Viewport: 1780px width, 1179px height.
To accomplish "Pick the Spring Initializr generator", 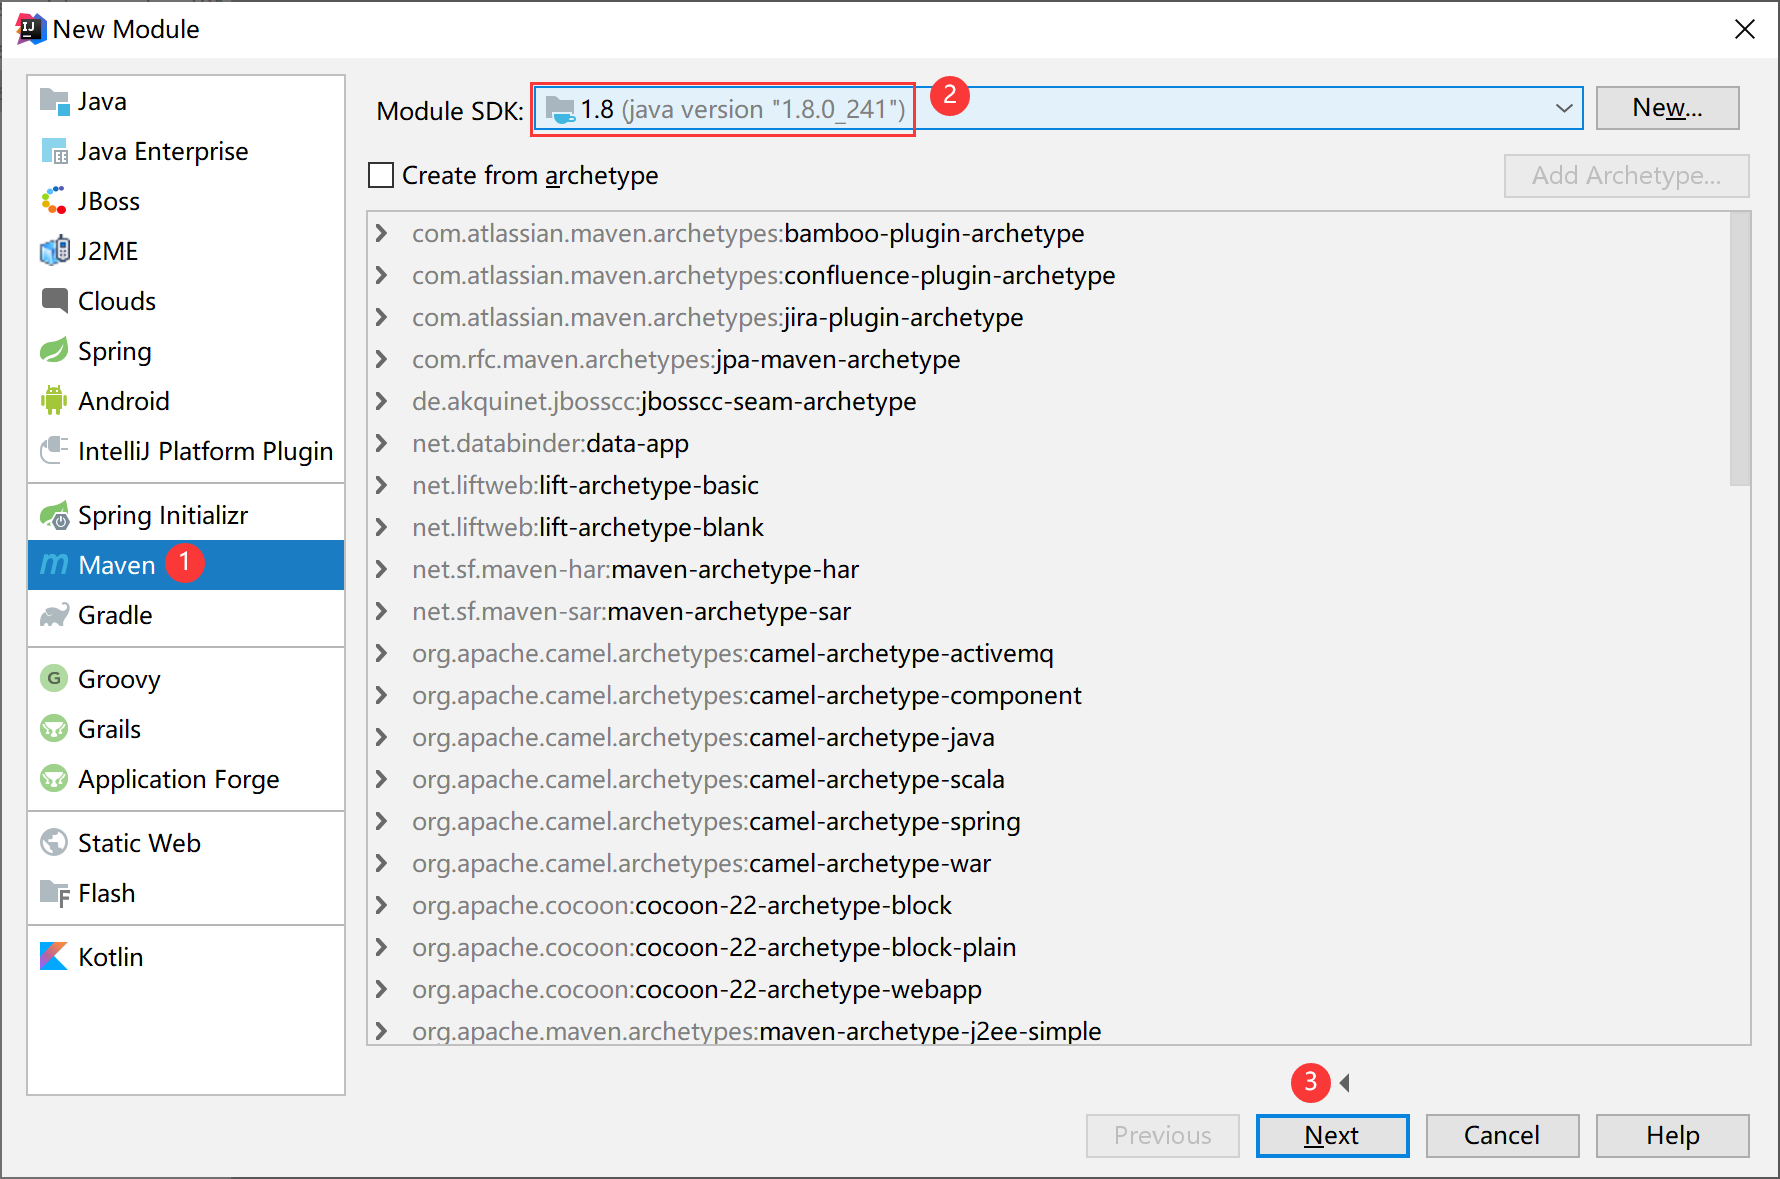I will tap(186, 515).
